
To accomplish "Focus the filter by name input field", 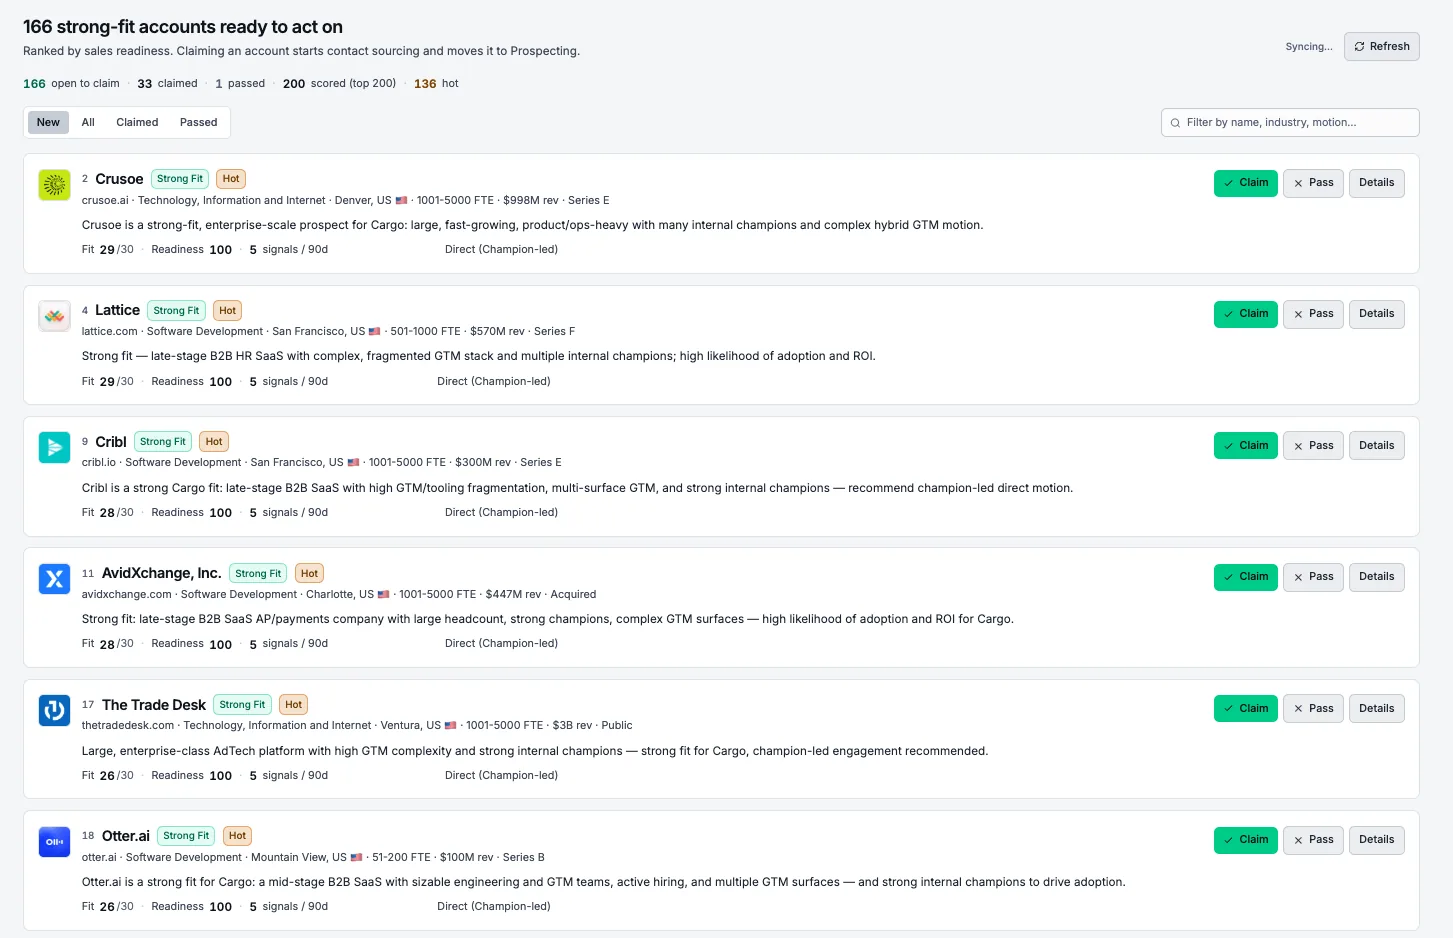I will (1290, 123).
